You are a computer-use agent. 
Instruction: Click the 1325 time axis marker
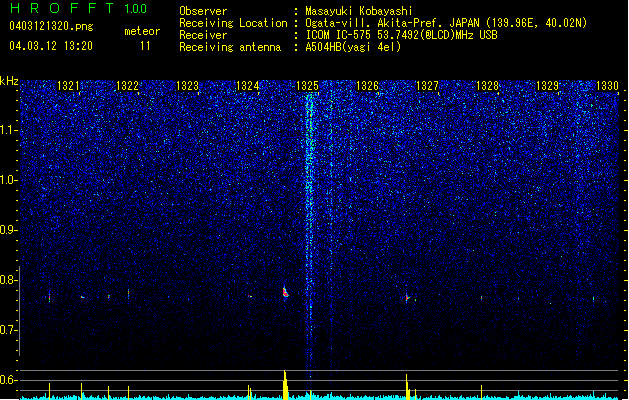pyautogui.click(x=307, y=85)
